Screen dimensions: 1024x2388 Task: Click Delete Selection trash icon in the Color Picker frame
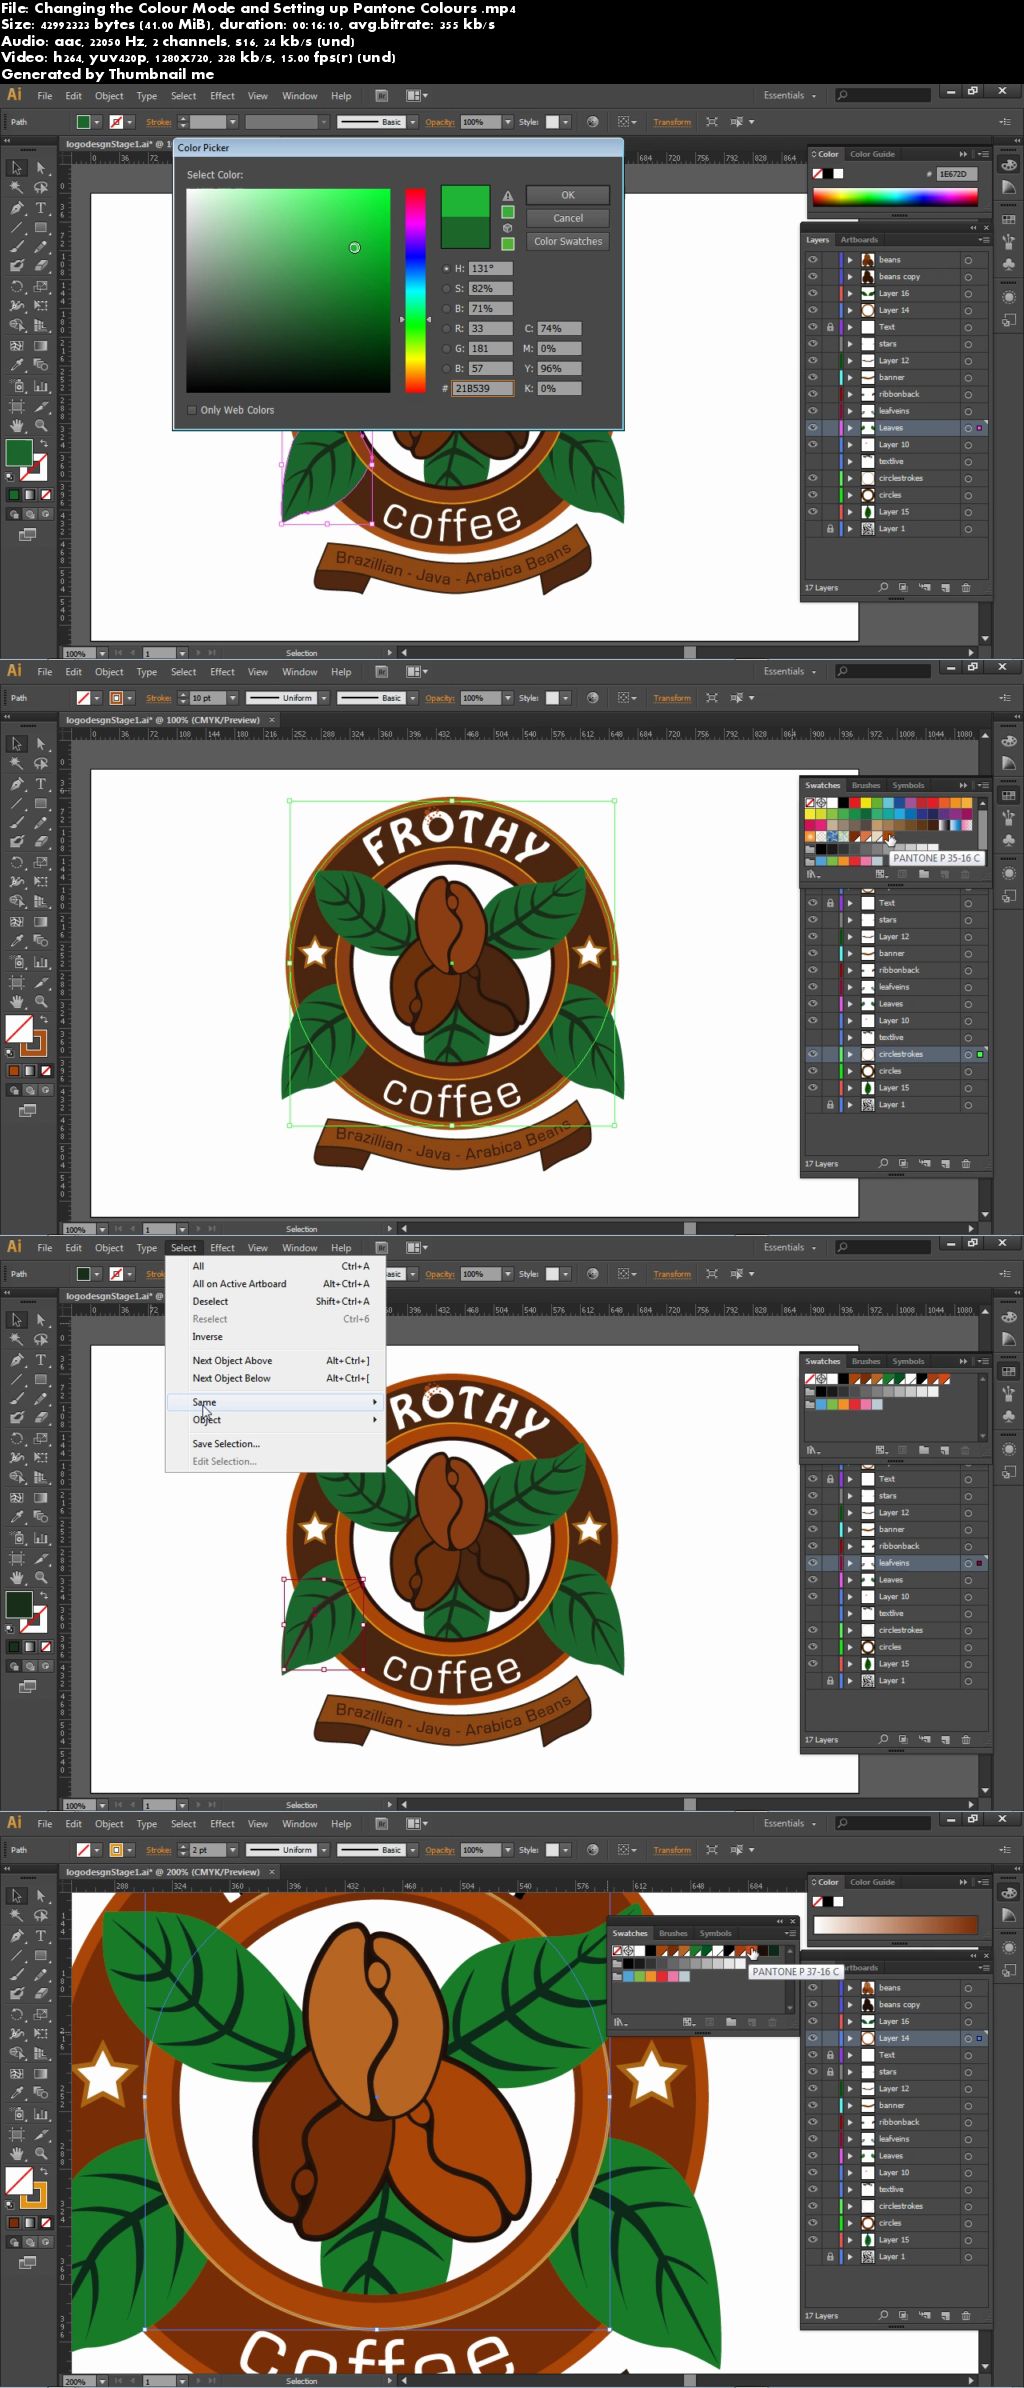966,588
